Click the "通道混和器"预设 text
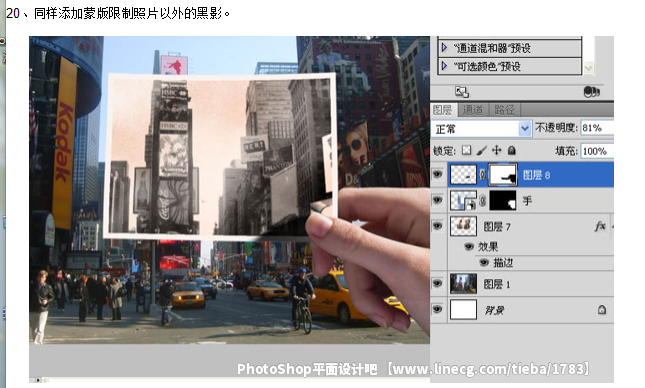Image resolution: width=645 pixels, height=388 pixels. [492, 48]
